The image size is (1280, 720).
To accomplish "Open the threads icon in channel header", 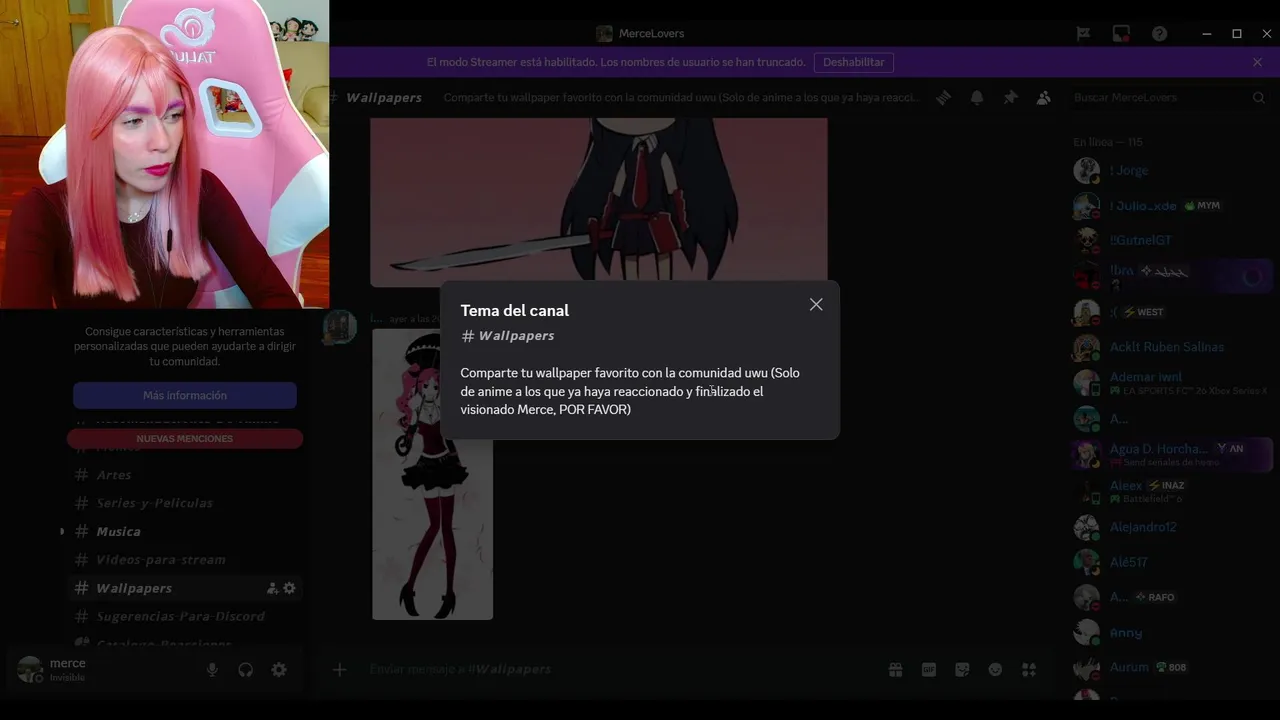I will click(x=943, y=97).
